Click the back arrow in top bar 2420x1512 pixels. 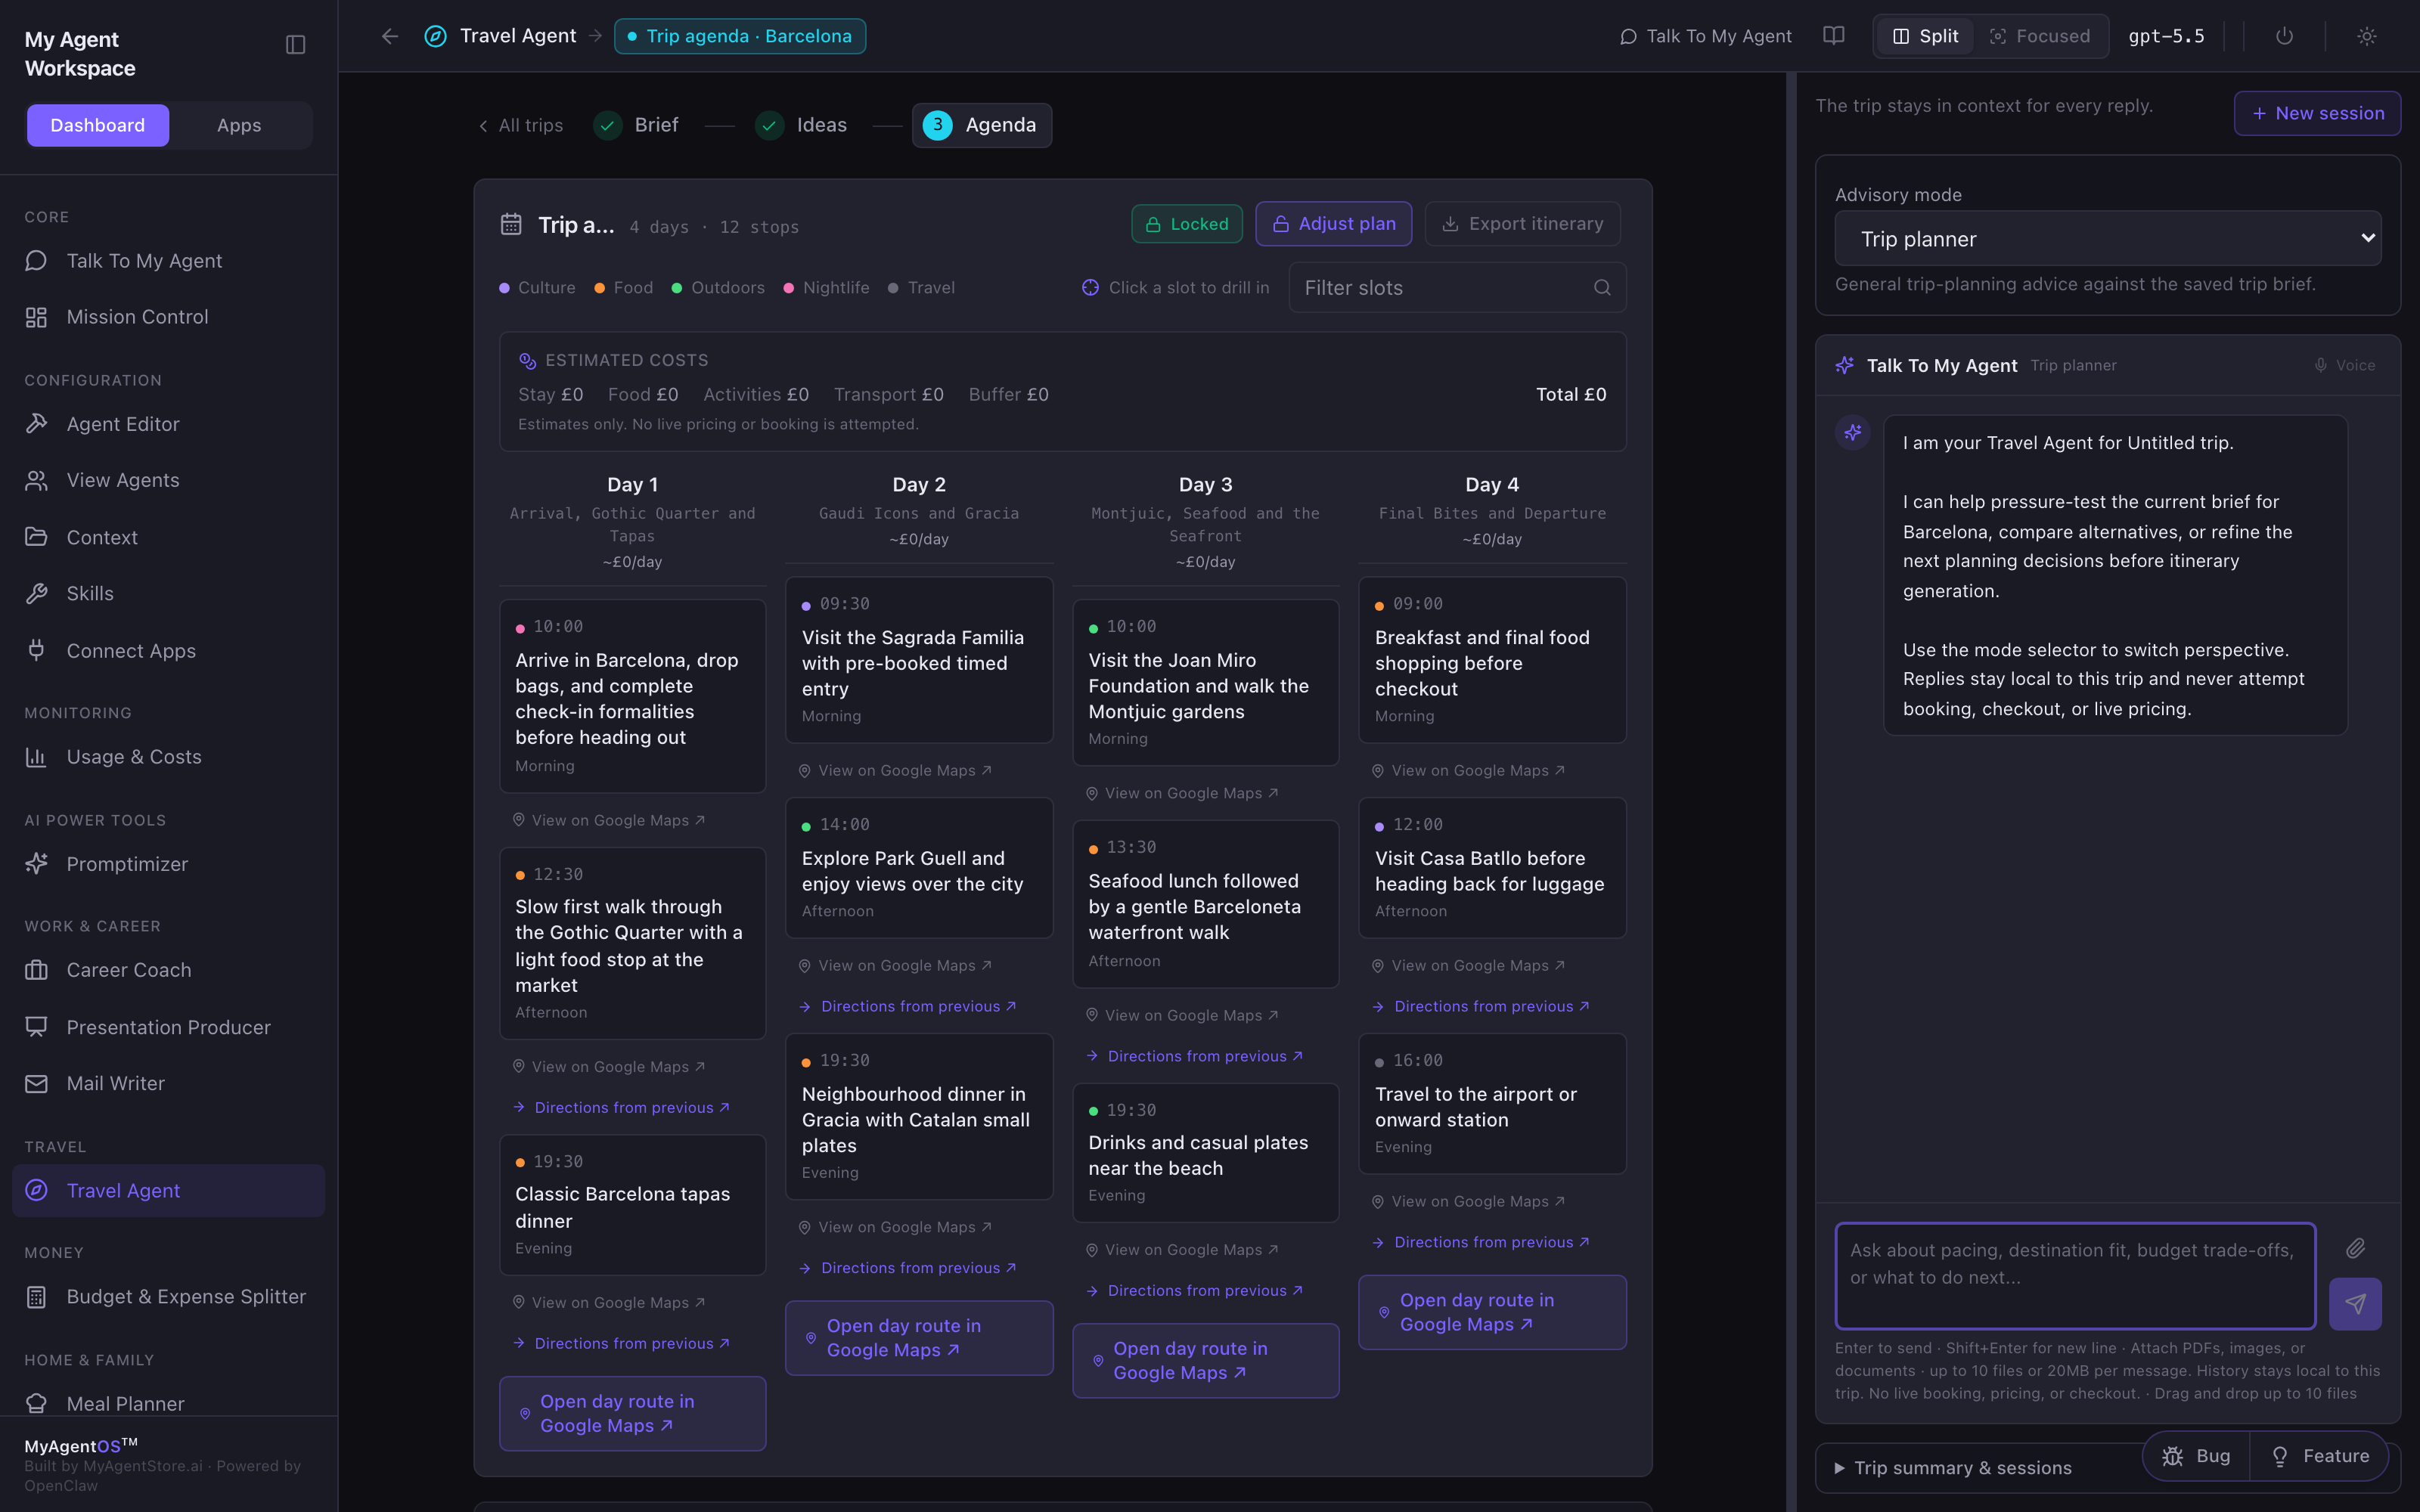pyautogui.click(x=390, y=36)
